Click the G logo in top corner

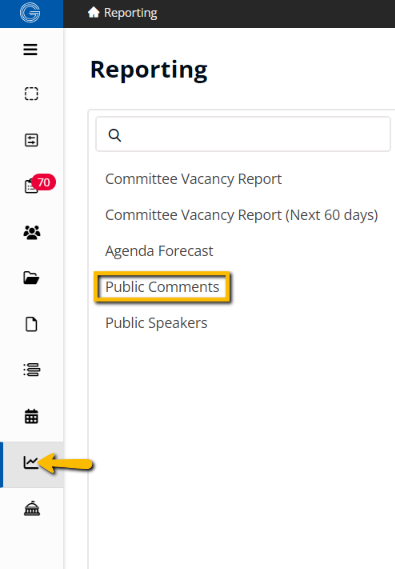click(30, 13)
